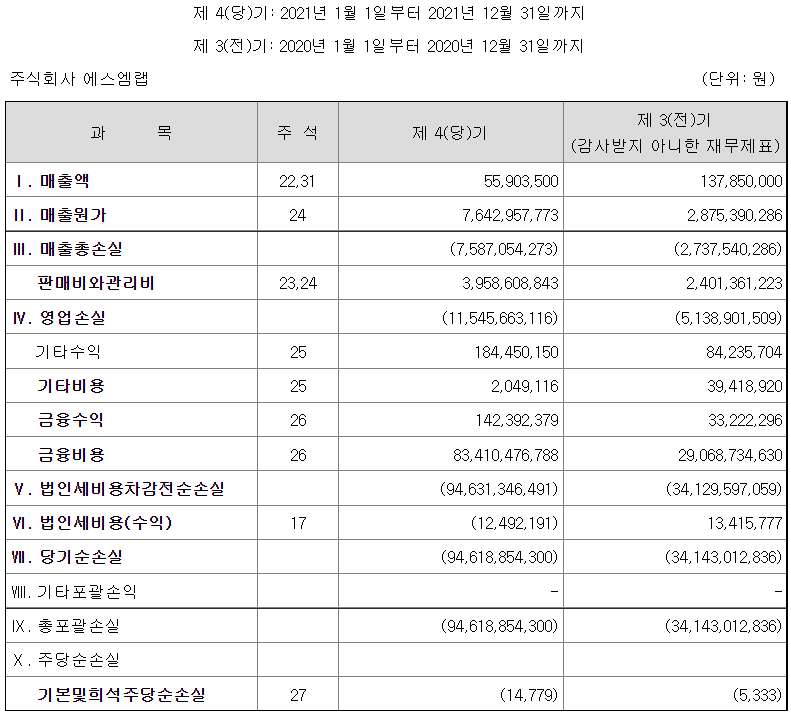Viewport: 791px width, 716px height.
Task: Select the 금융비용 row label
Action: pos(71,455)
